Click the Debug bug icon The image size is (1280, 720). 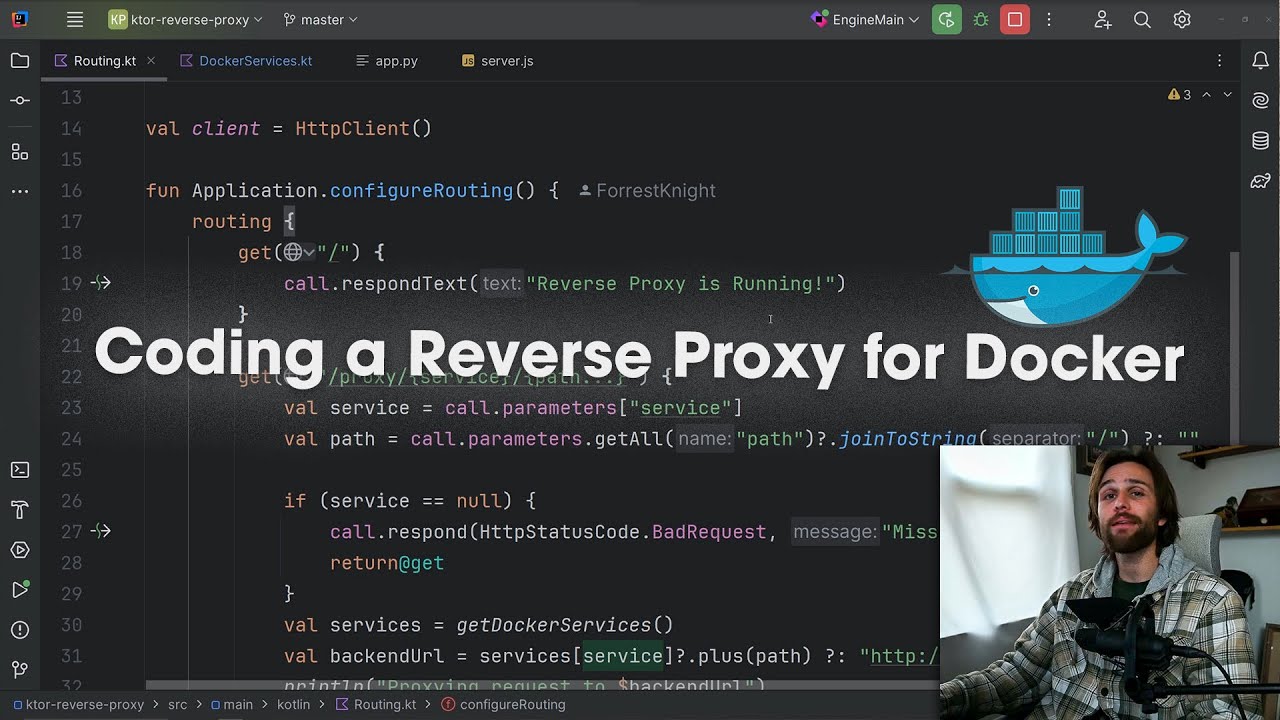point(981,19)
